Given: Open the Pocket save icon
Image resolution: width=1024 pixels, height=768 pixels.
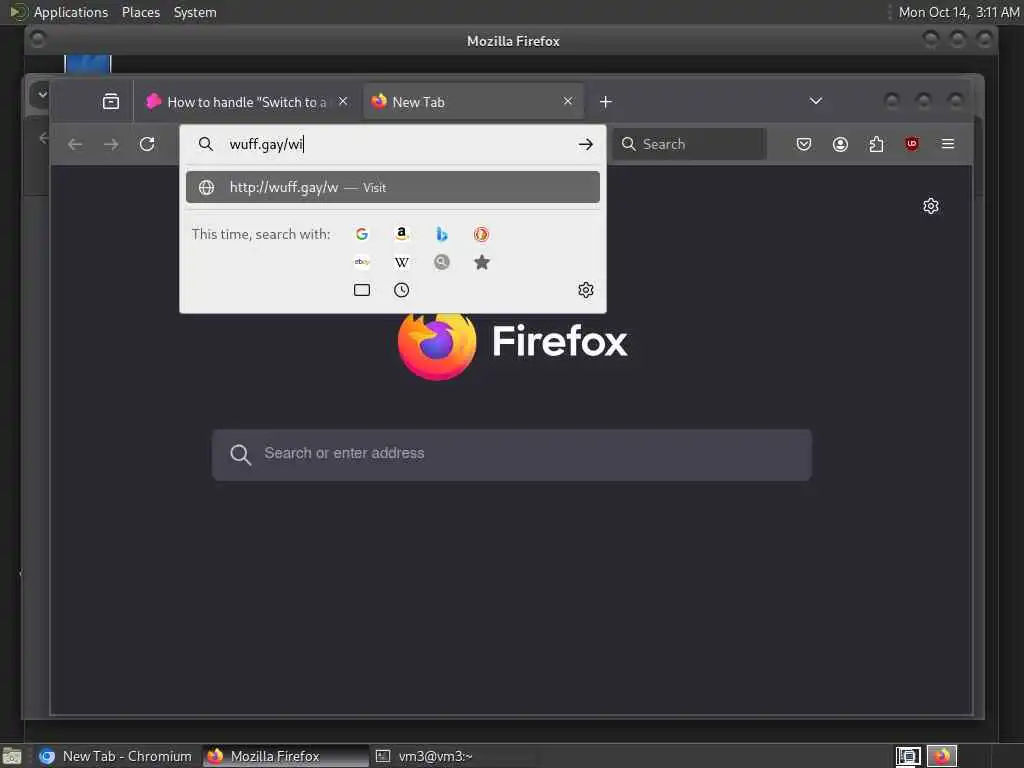Looking at the screenshot, I should pyautogui.click(x=804, y=144).
